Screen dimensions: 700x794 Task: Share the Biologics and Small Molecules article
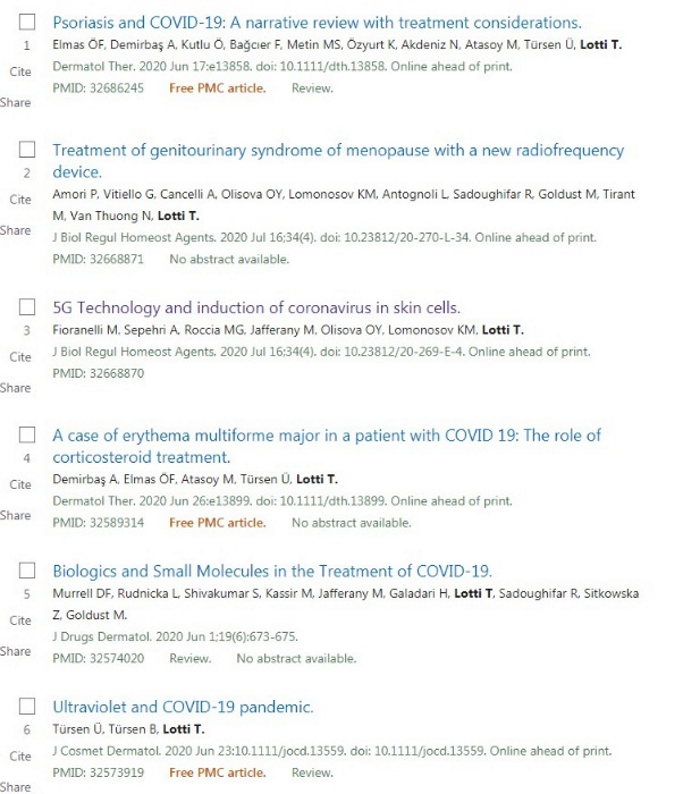(15, 651)
